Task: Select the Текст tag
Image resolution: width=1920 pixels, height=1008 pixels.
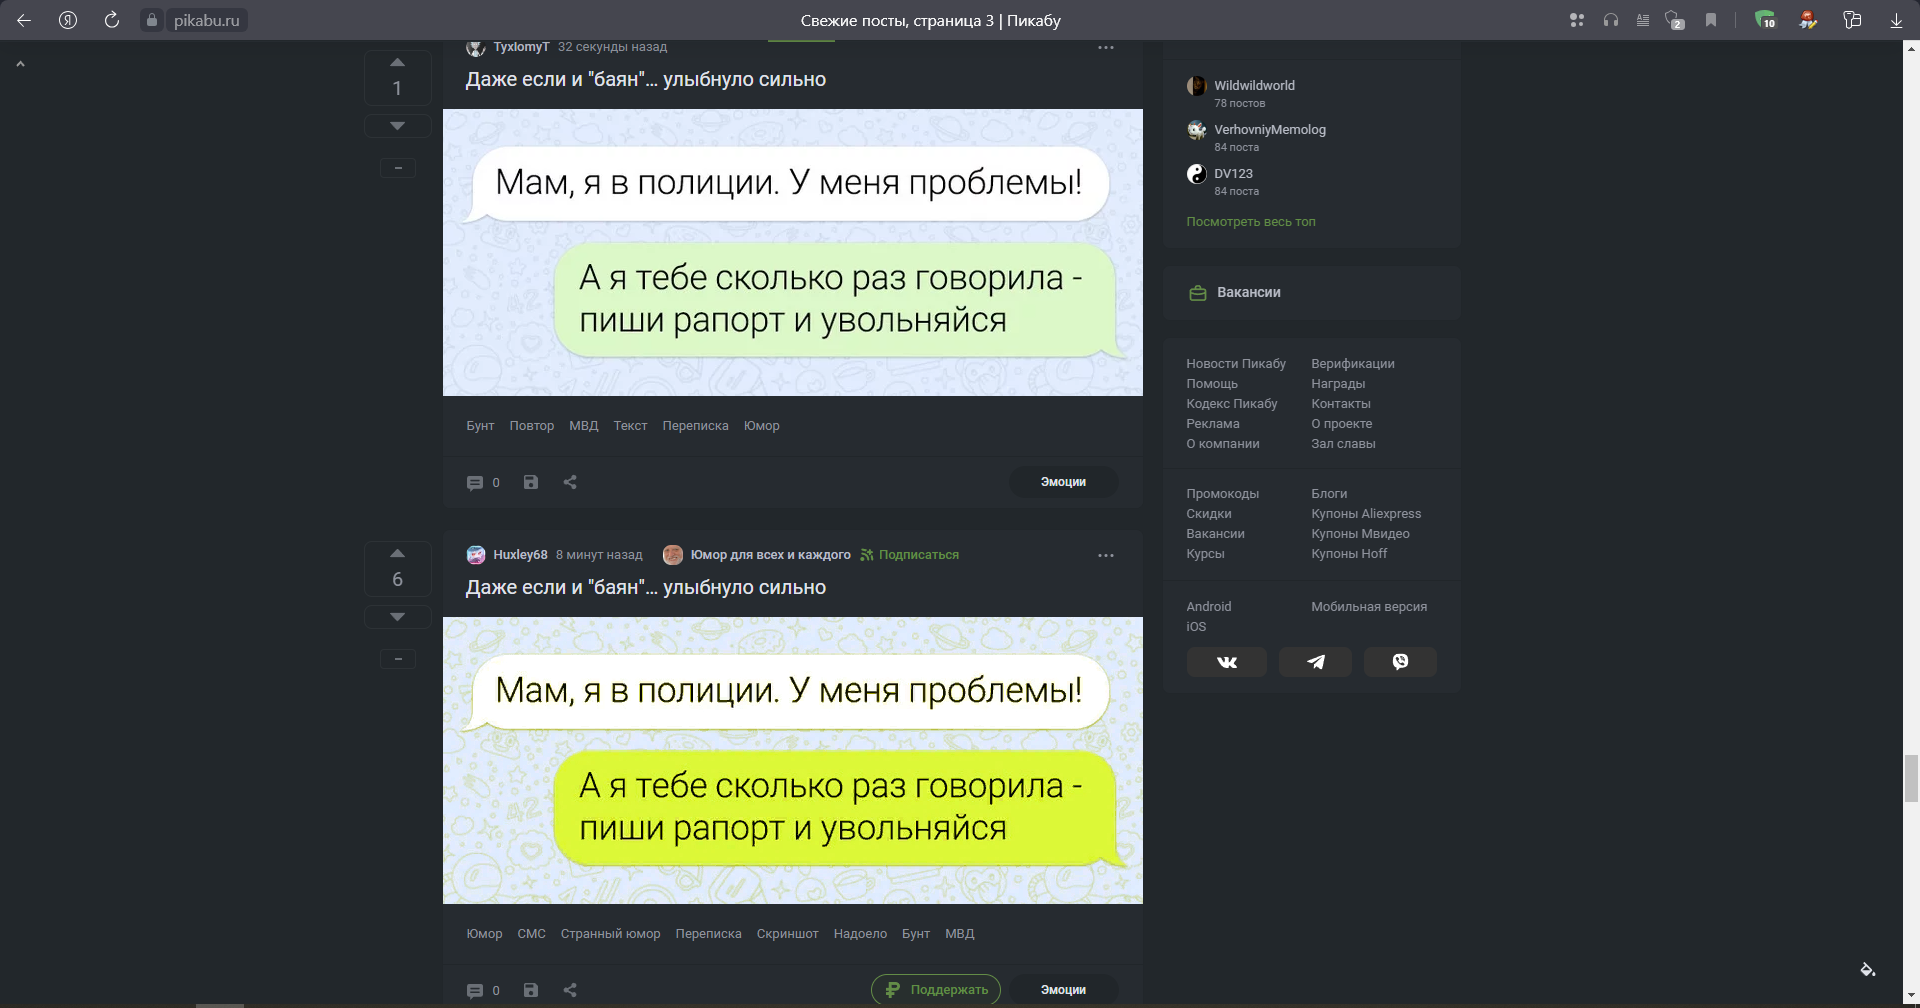Action: coord(630,426)
